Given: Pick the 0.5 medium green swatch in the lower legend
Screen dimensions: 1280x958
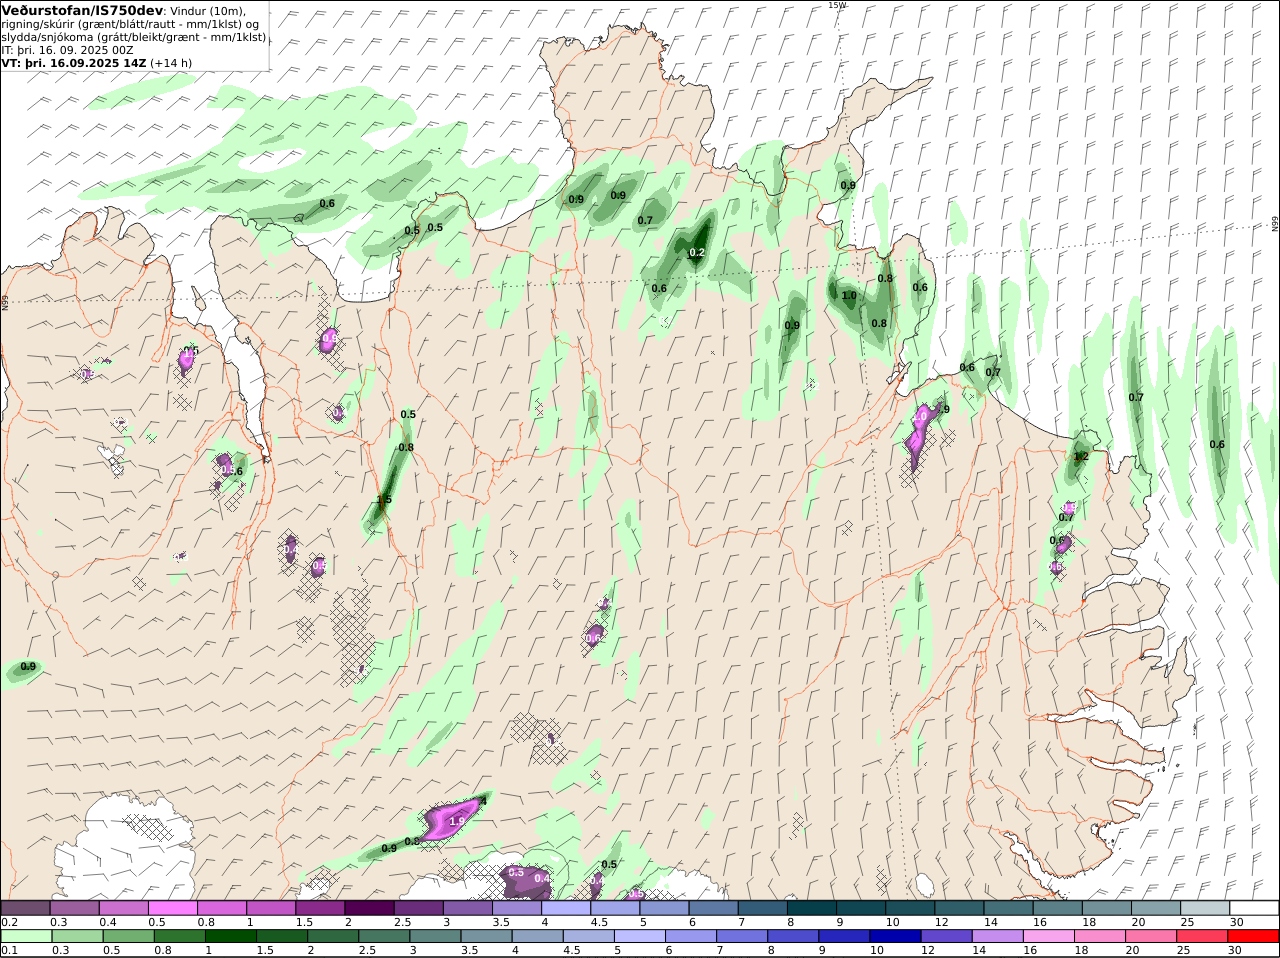Looking at the screenshot, I should (x=127, y=936).
